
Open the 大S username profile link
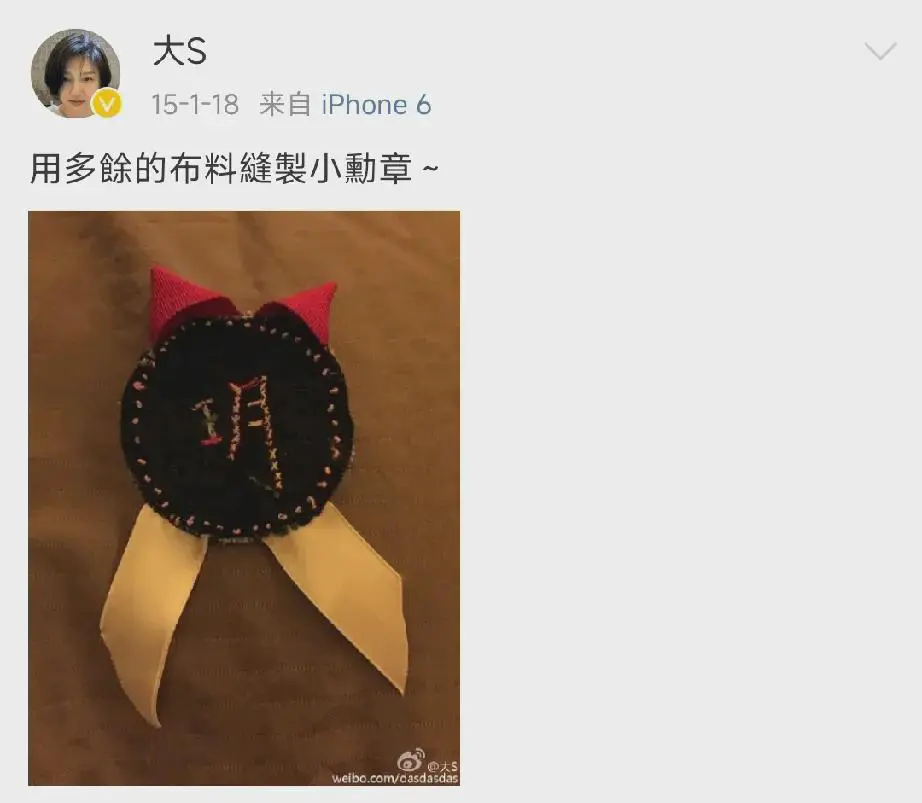click(179, 52)
